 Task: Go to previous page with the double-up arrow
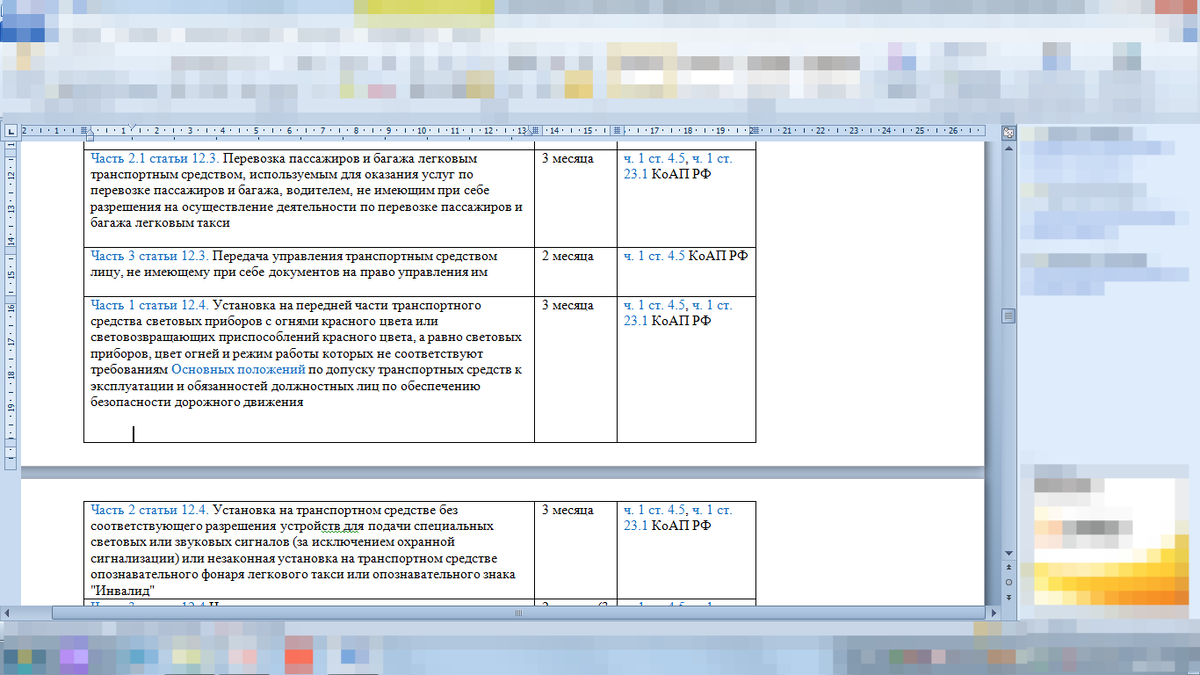tap(1008, 567)
